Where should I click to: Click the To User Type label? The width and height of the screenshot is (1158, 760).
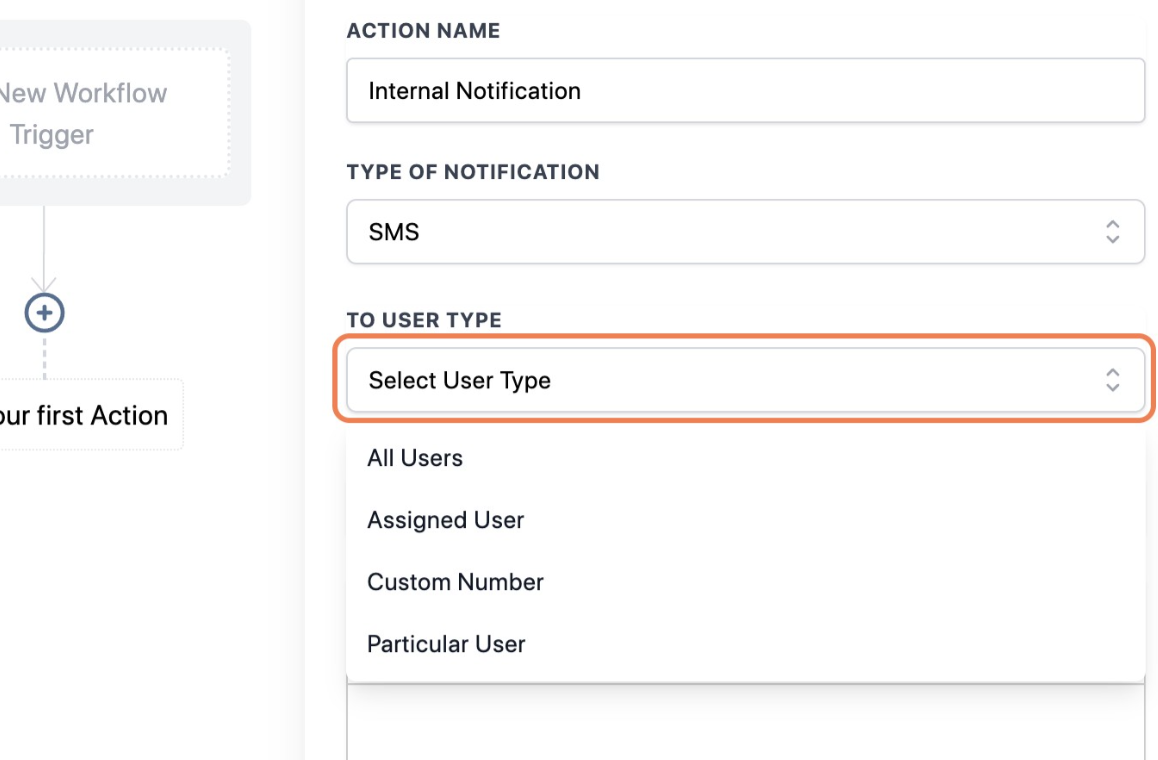pos(424,320)
